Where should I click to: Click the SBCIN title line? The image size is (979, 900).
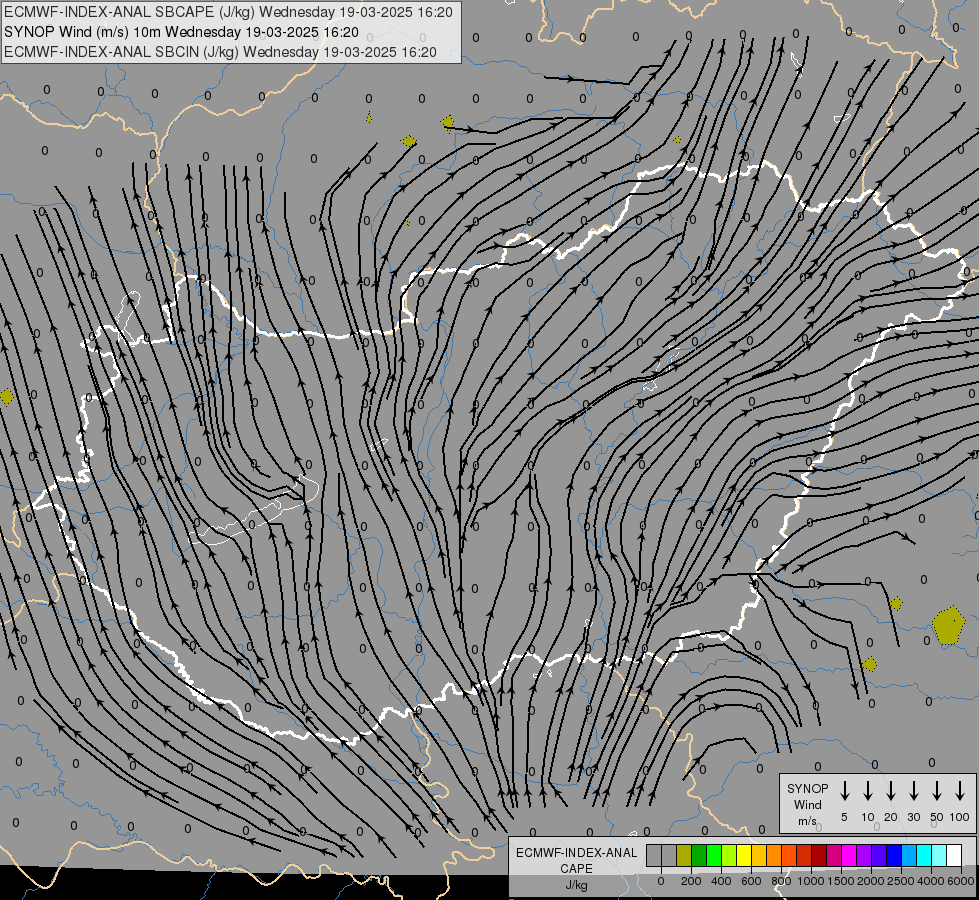(220, 52)
